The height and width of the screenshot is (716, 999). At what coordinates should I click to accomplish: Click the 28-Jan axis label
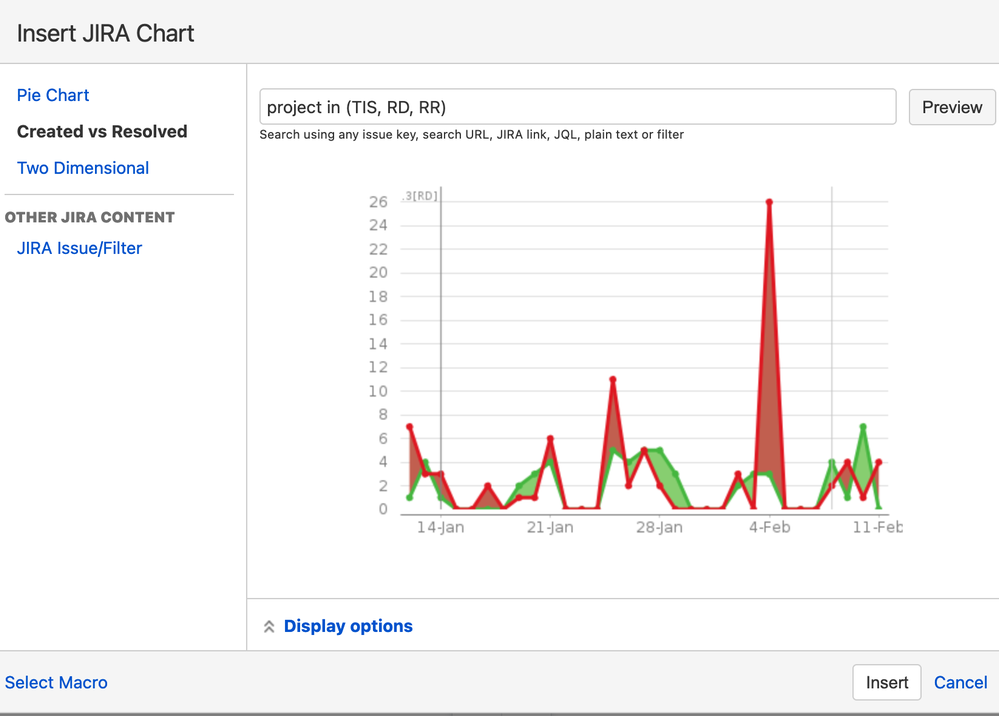coord(659,527)
